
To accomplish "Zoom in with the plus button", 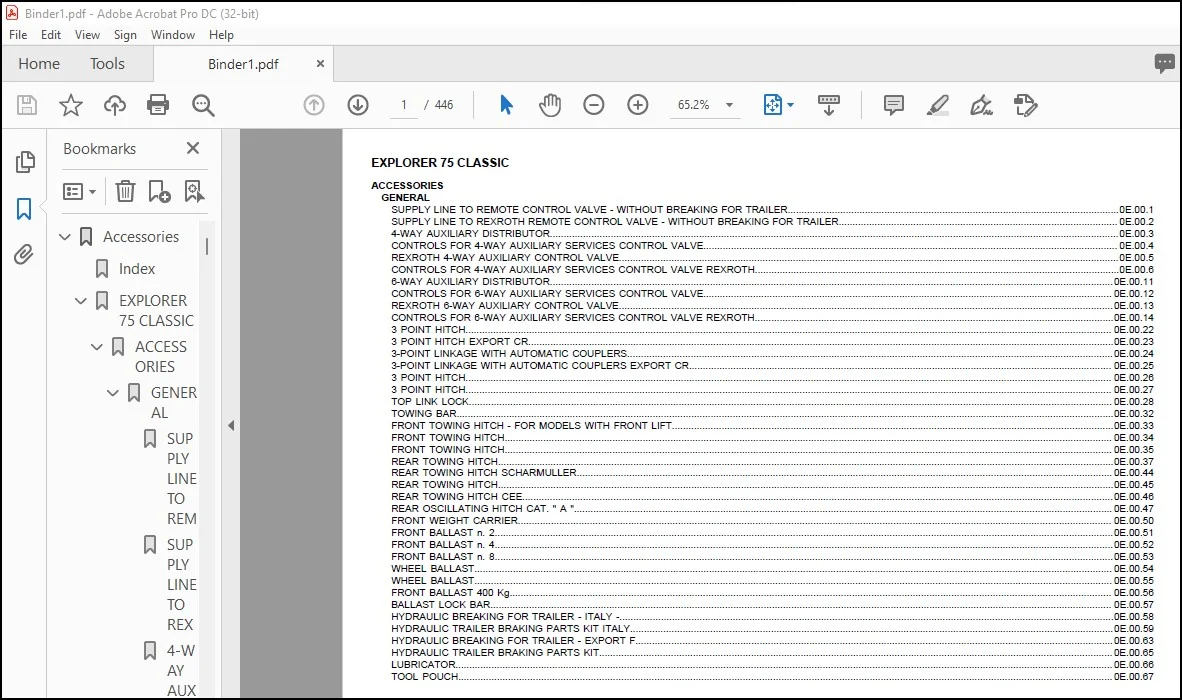I will pyautogui.click(x=638, y=105).
